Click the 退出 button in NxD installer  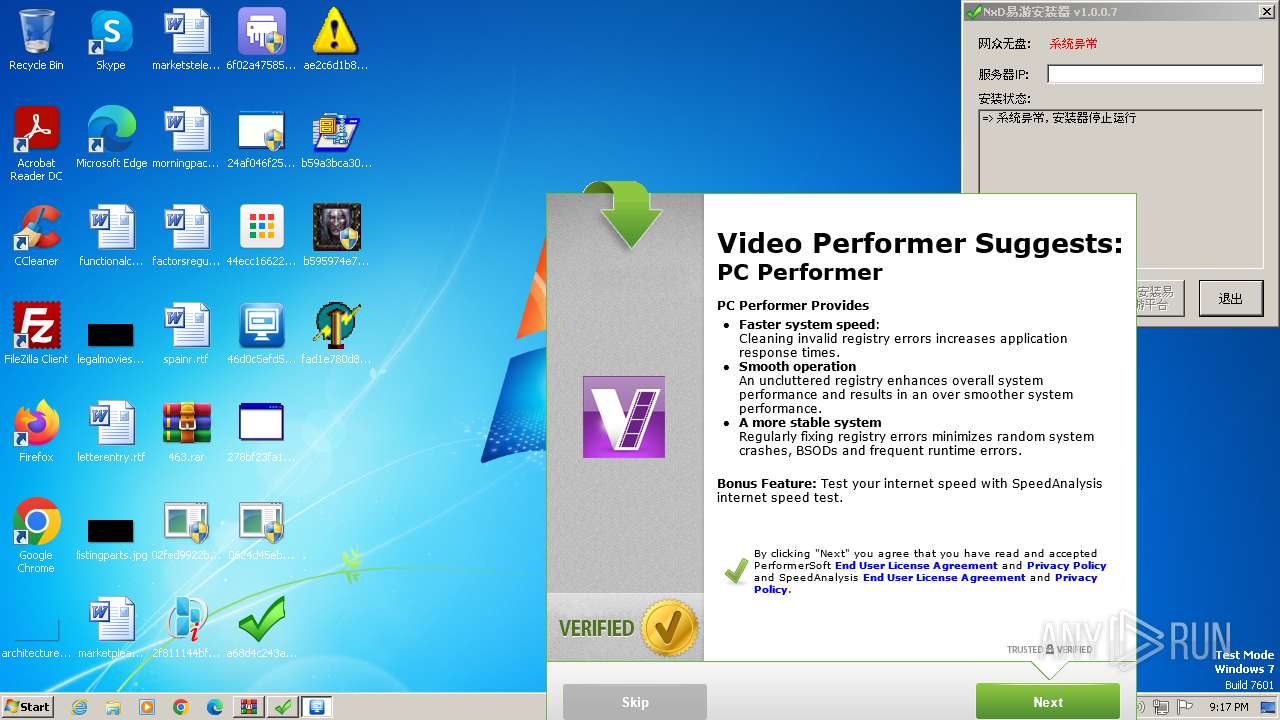(1231, 298)
